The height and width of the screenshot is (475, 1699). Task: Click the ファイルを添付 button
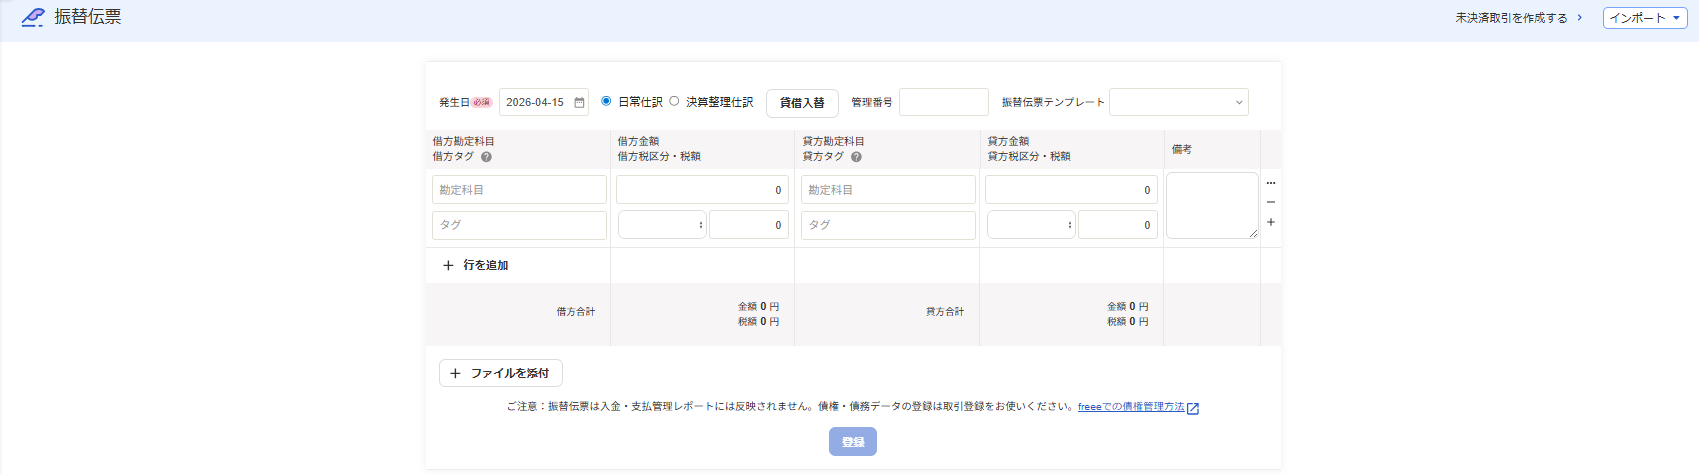pos(501,373)
